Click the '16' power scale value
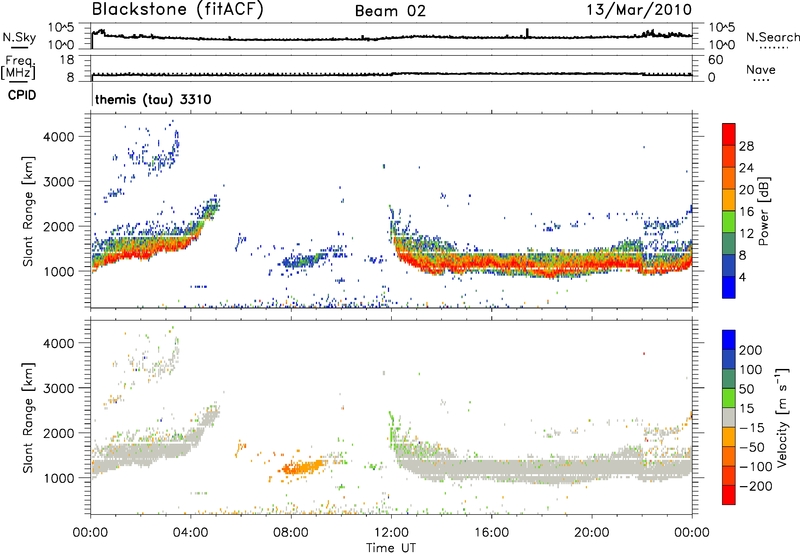 746,212
